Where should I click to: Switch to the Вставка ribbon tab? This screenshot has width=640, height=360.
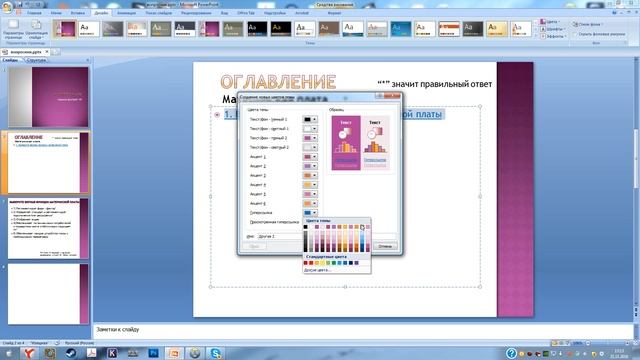[x=78, y=13]
